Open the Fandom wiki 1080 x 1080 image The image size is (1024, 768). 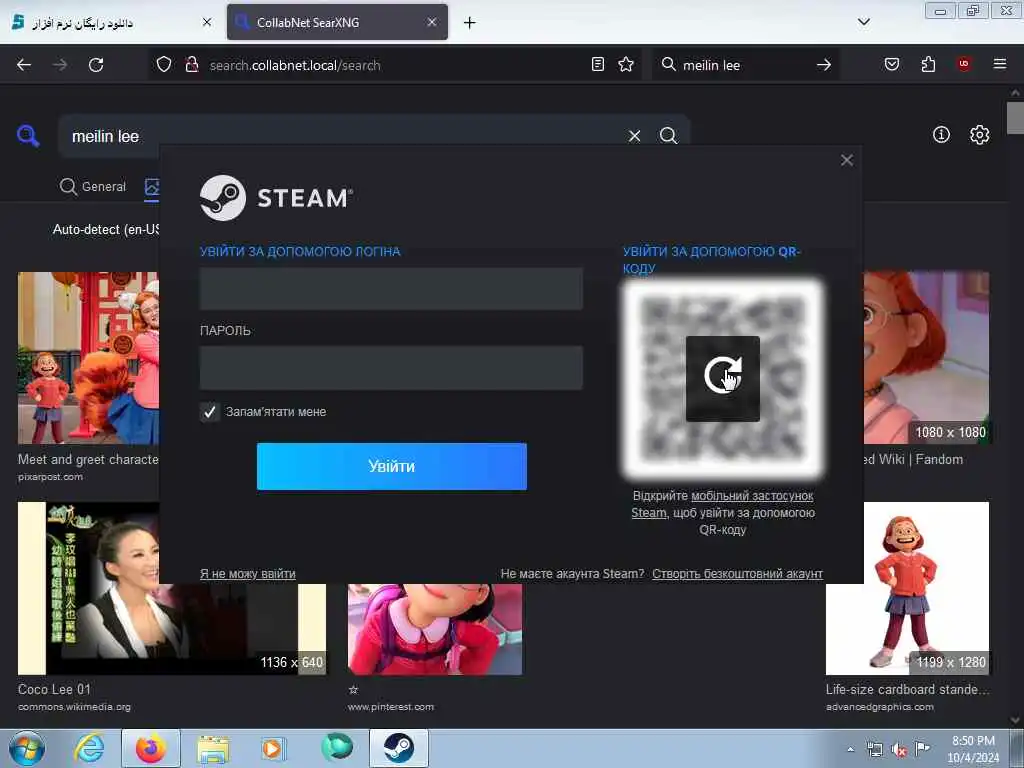(x=926, y=358)
